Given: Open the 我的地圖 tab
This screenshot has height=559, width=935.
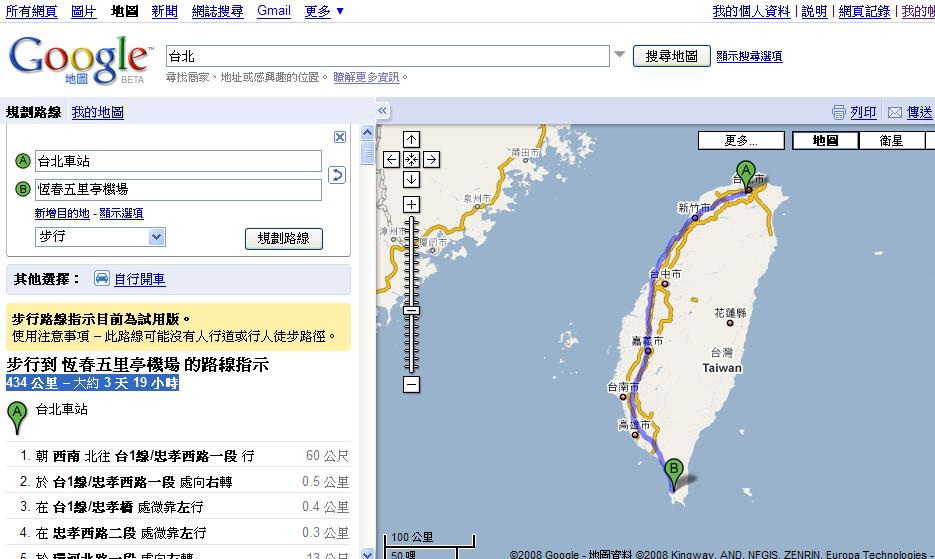Looking at the screenshot, I should (97, 112).
